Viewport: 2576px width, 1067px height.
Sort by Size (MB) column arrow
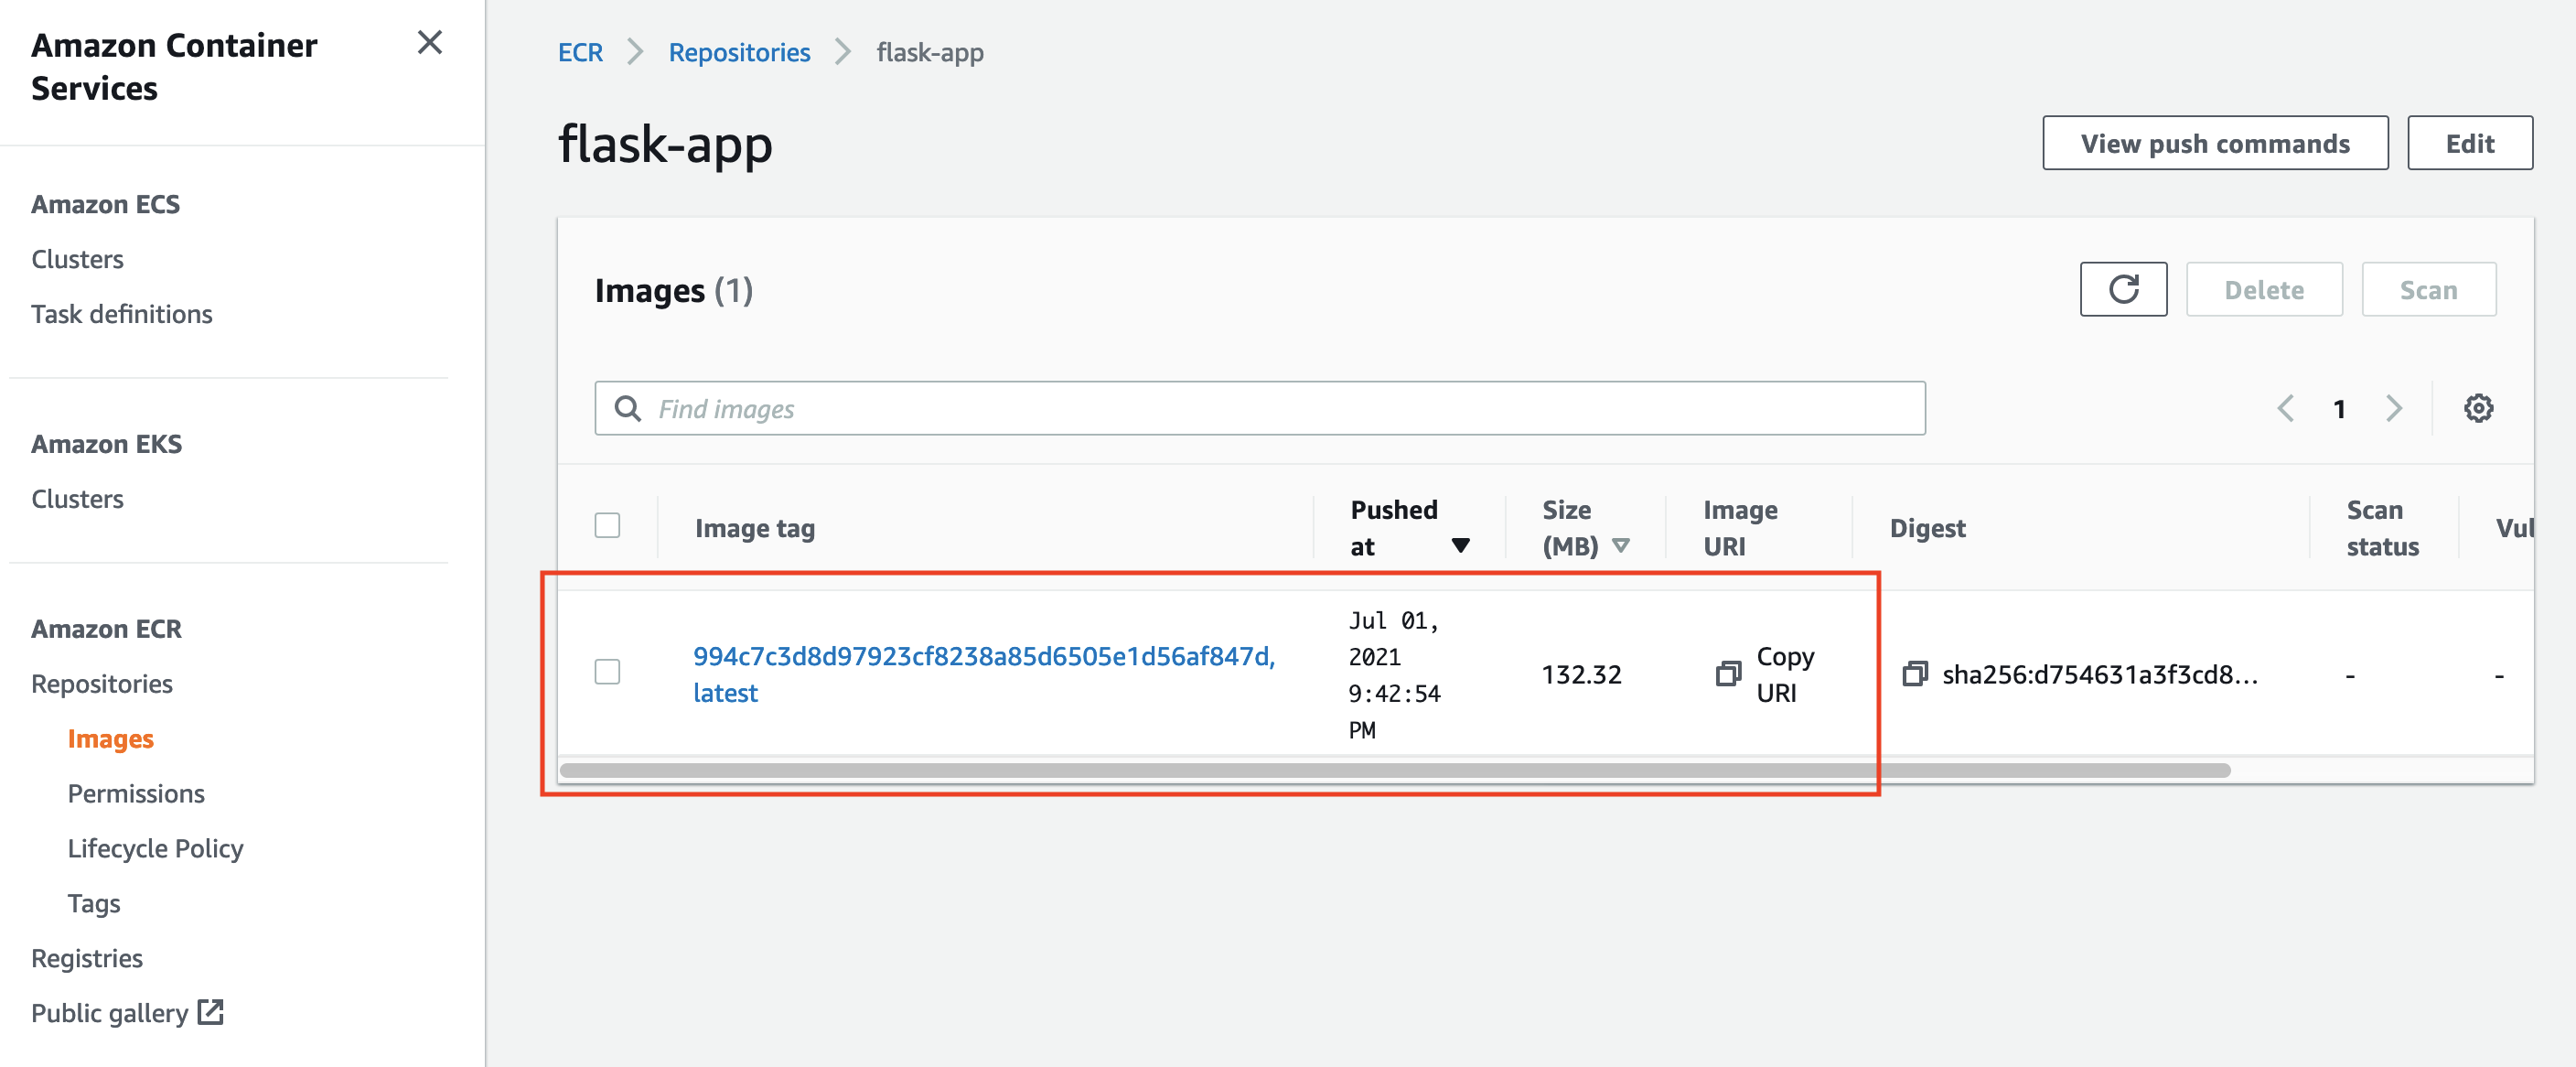point(1621,546)
